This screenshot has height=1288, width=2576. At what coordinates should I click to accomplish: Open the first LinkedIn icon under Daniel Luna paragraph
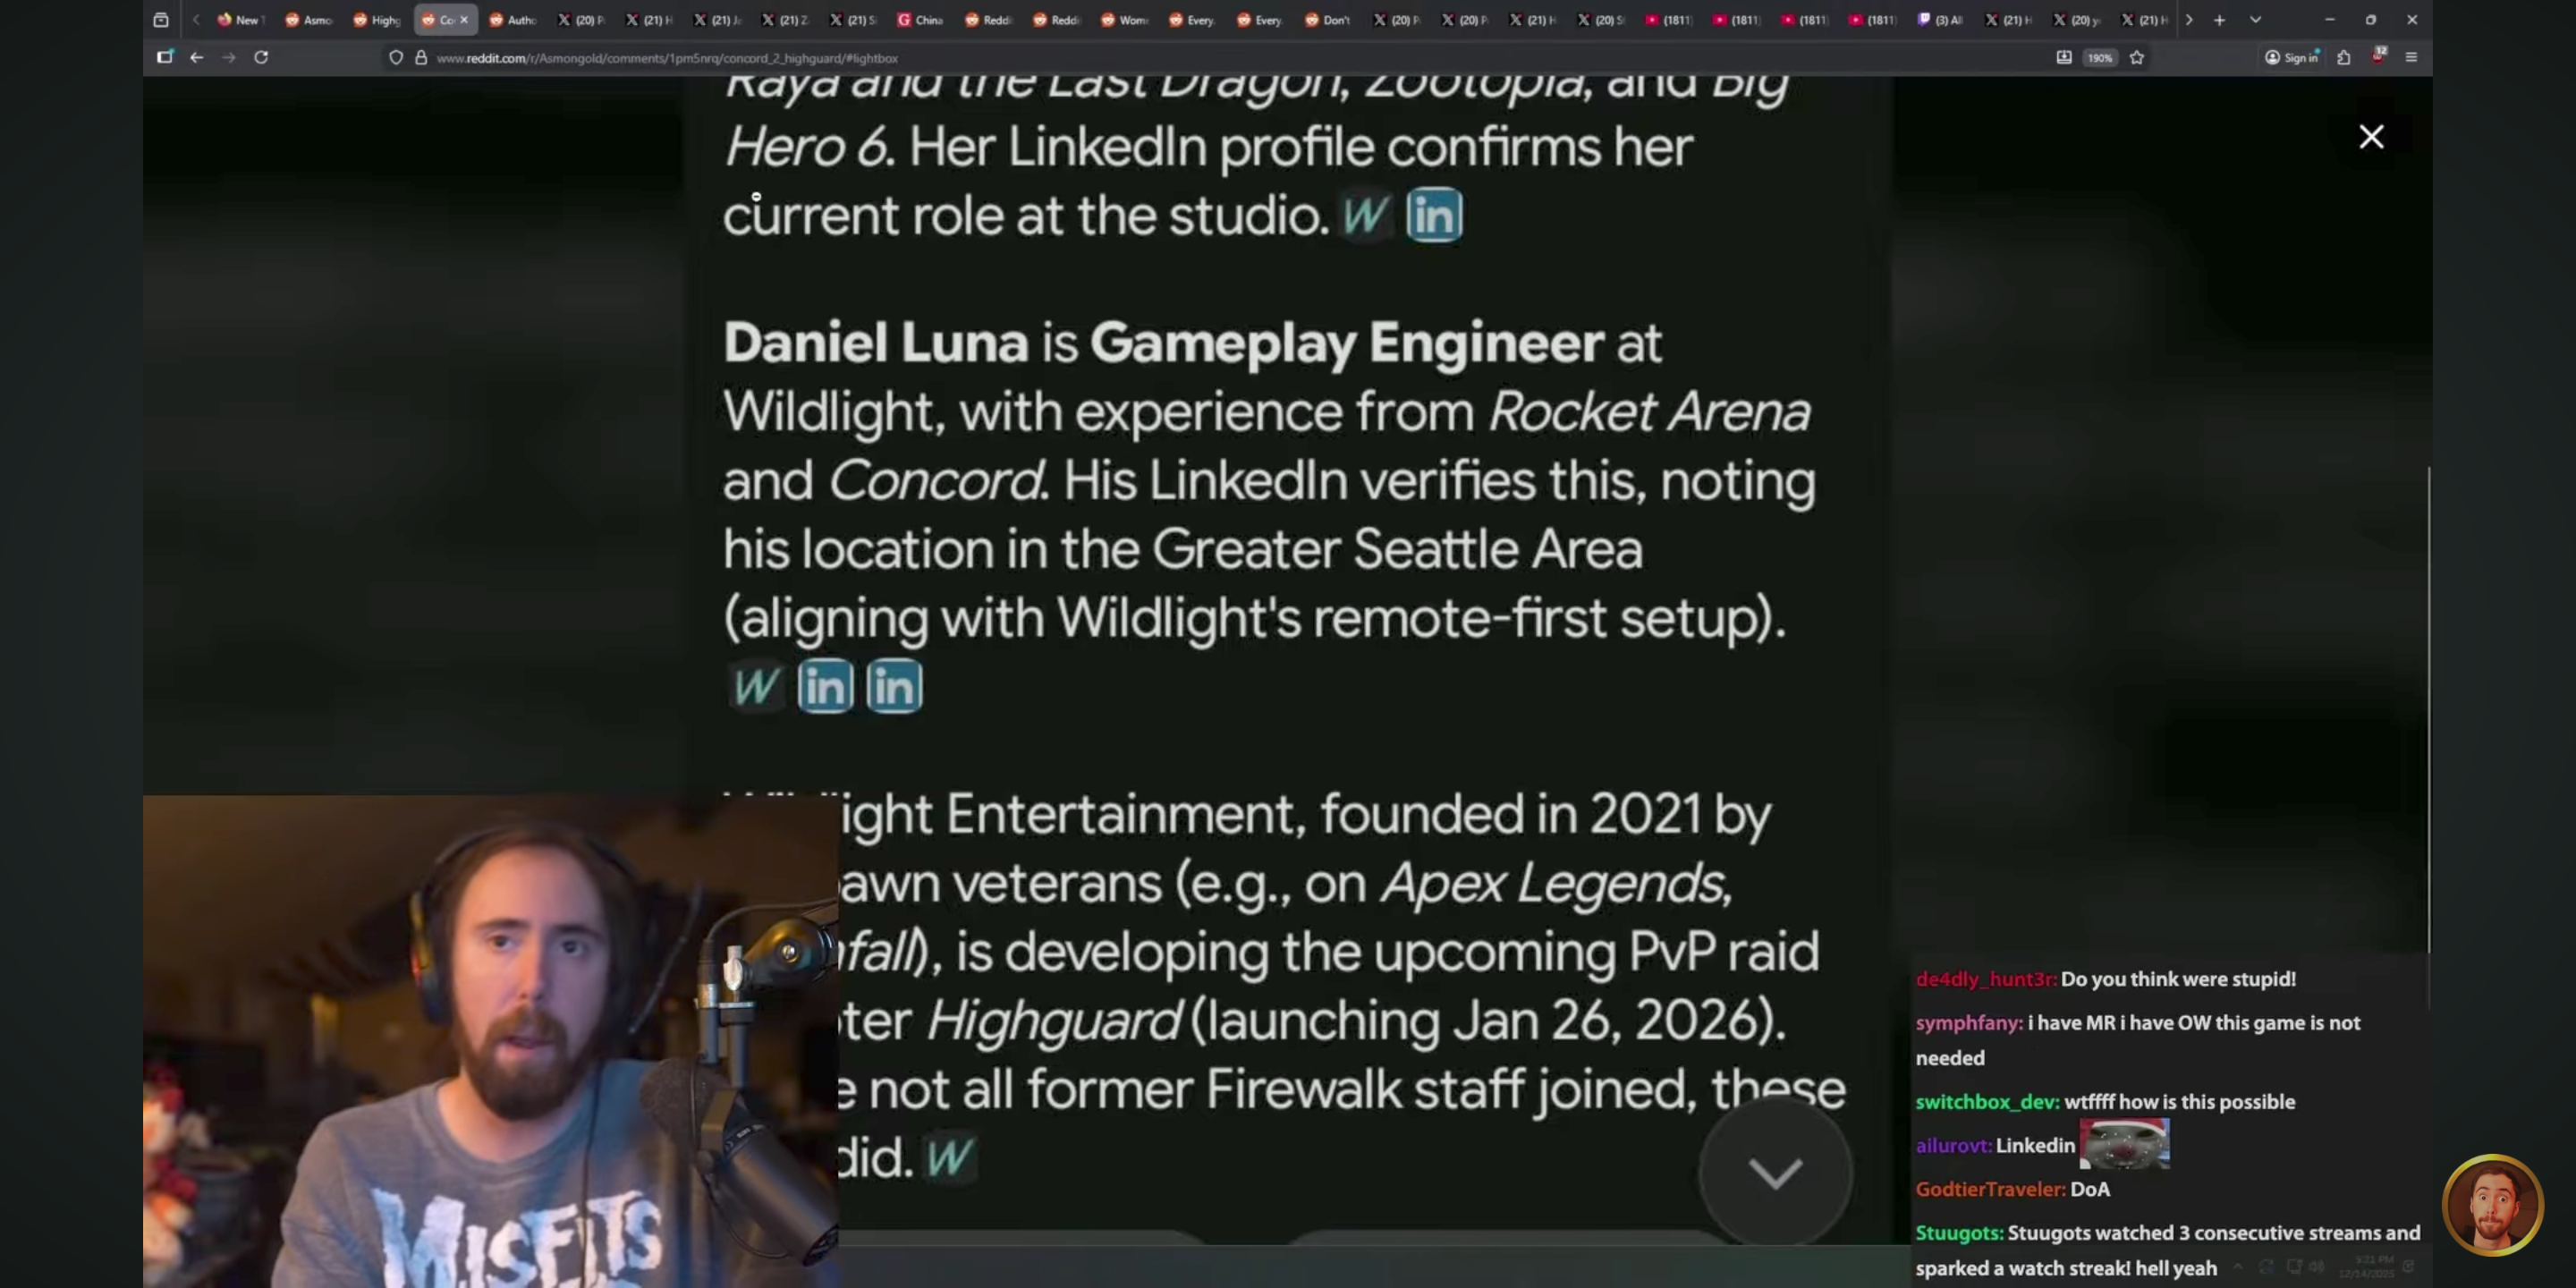click(825, 686)
